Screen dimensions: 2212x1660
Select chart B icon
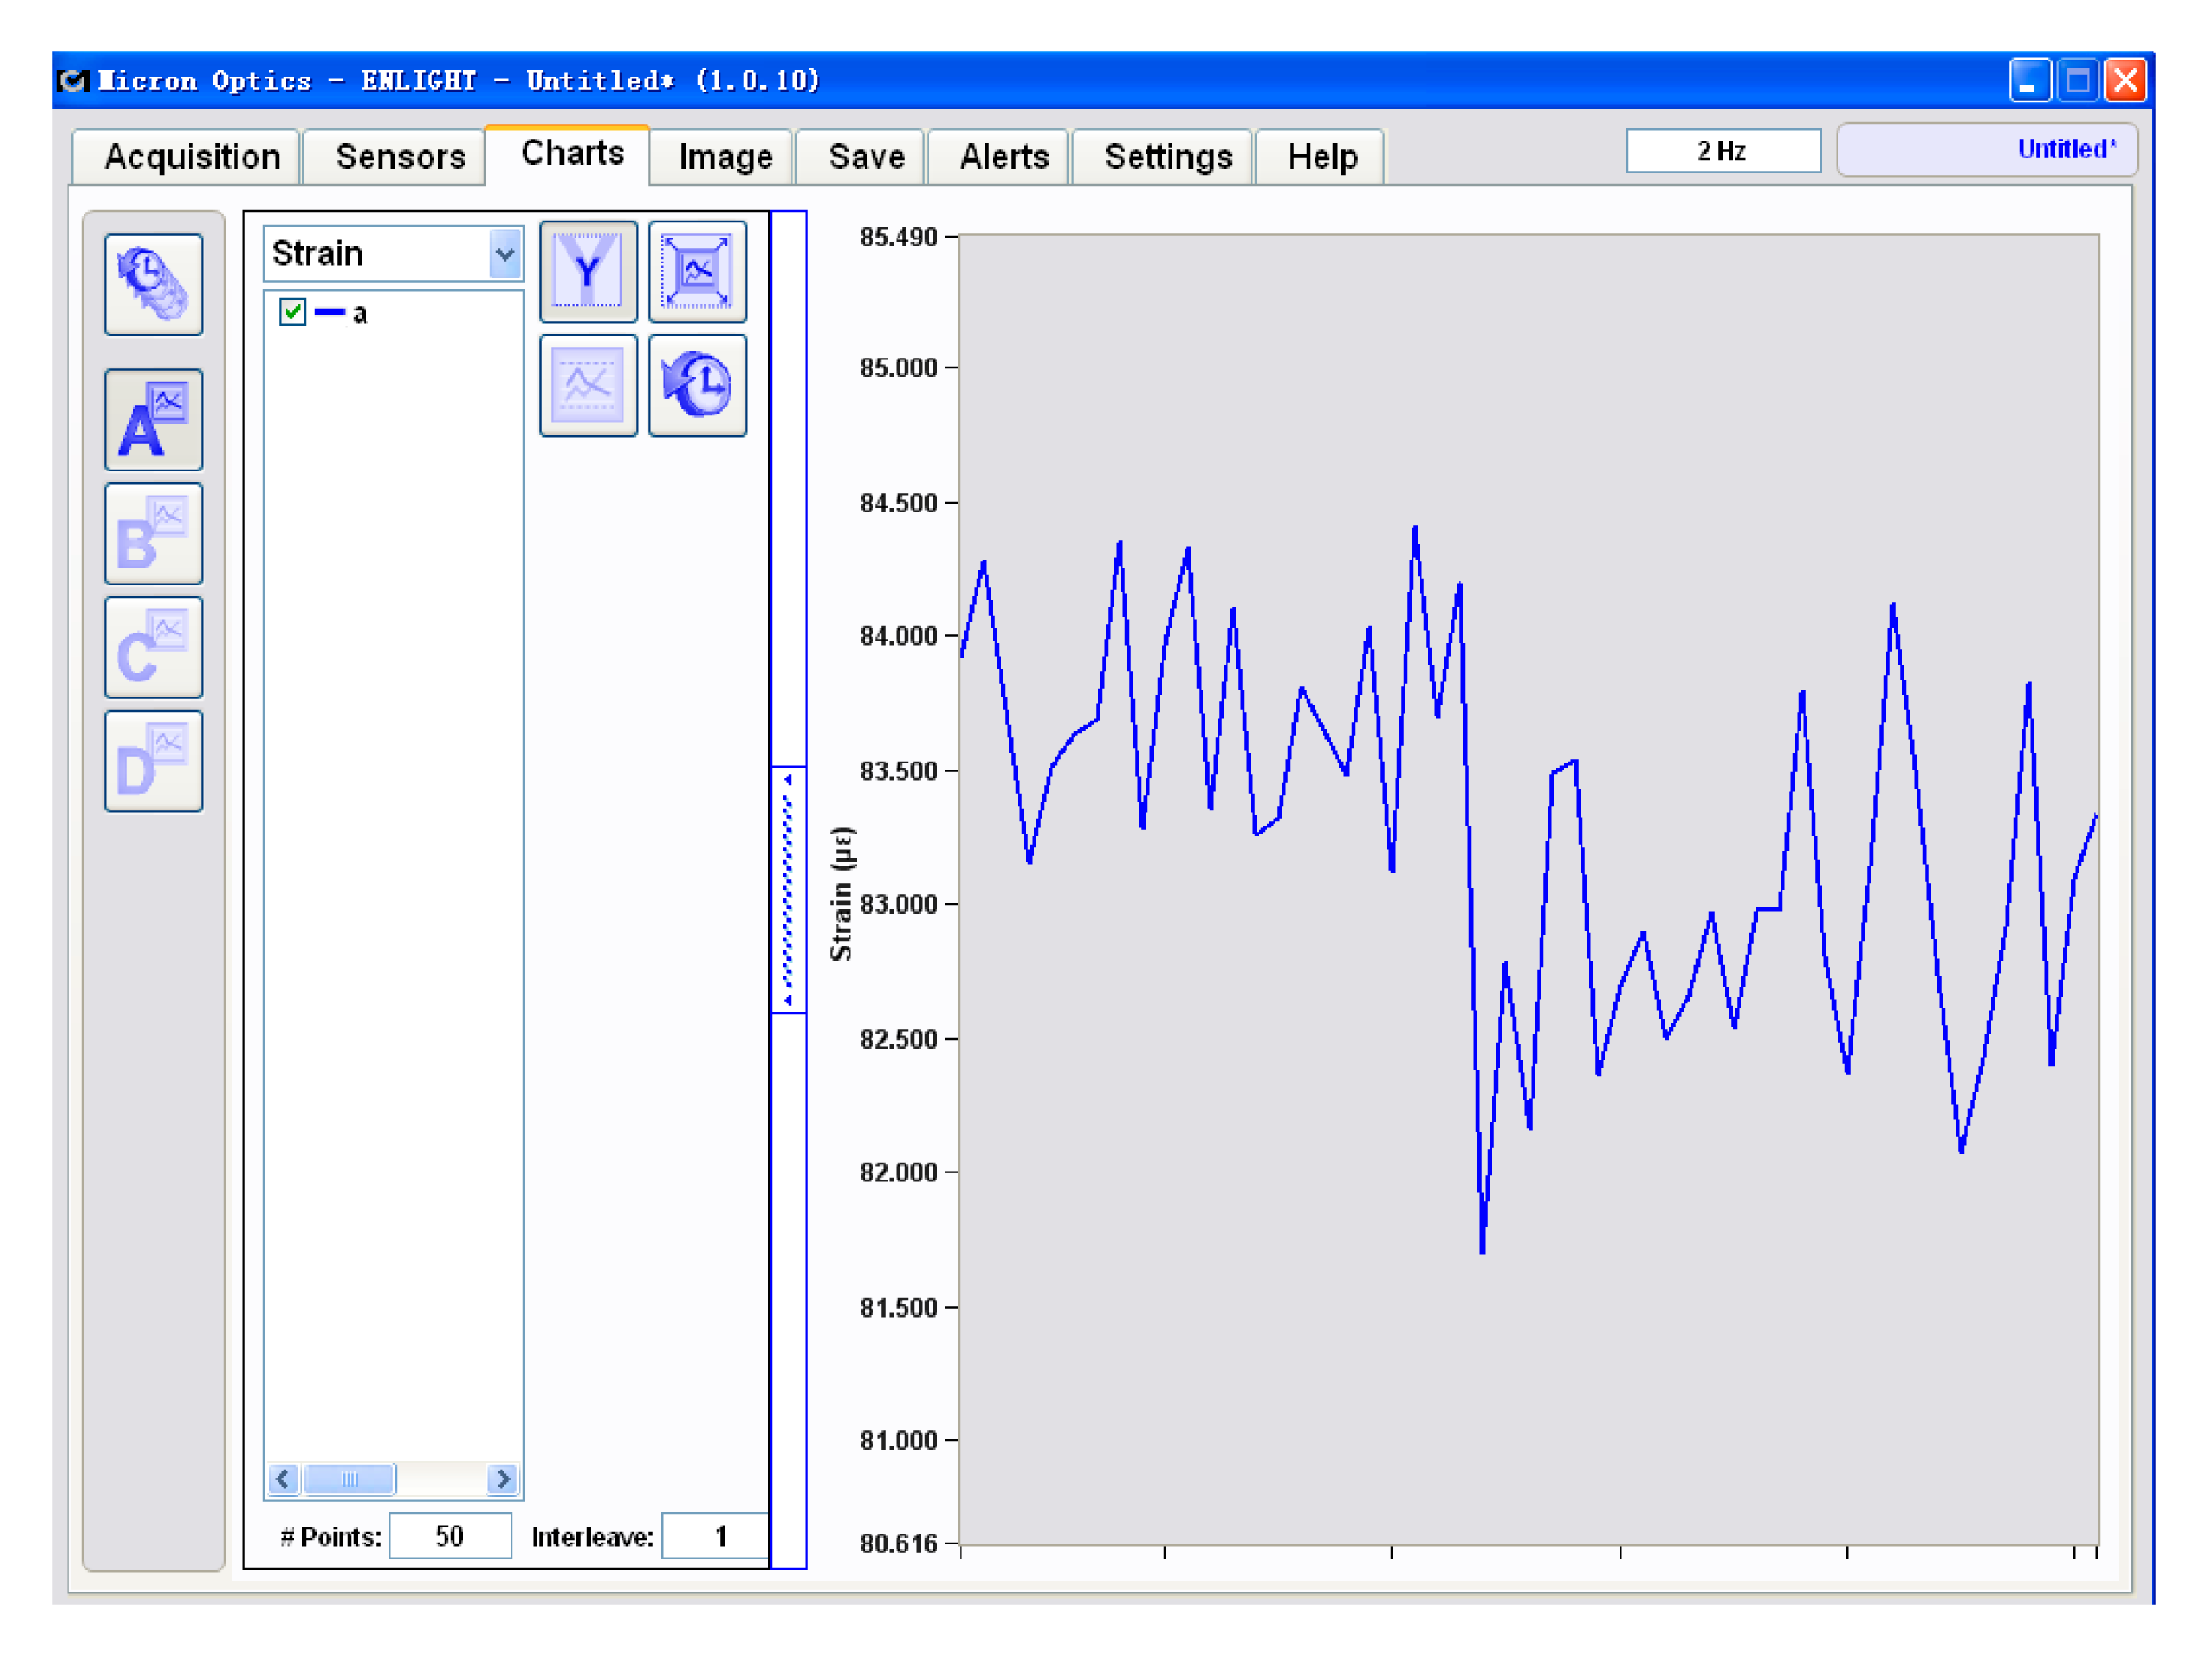[153, 534]
